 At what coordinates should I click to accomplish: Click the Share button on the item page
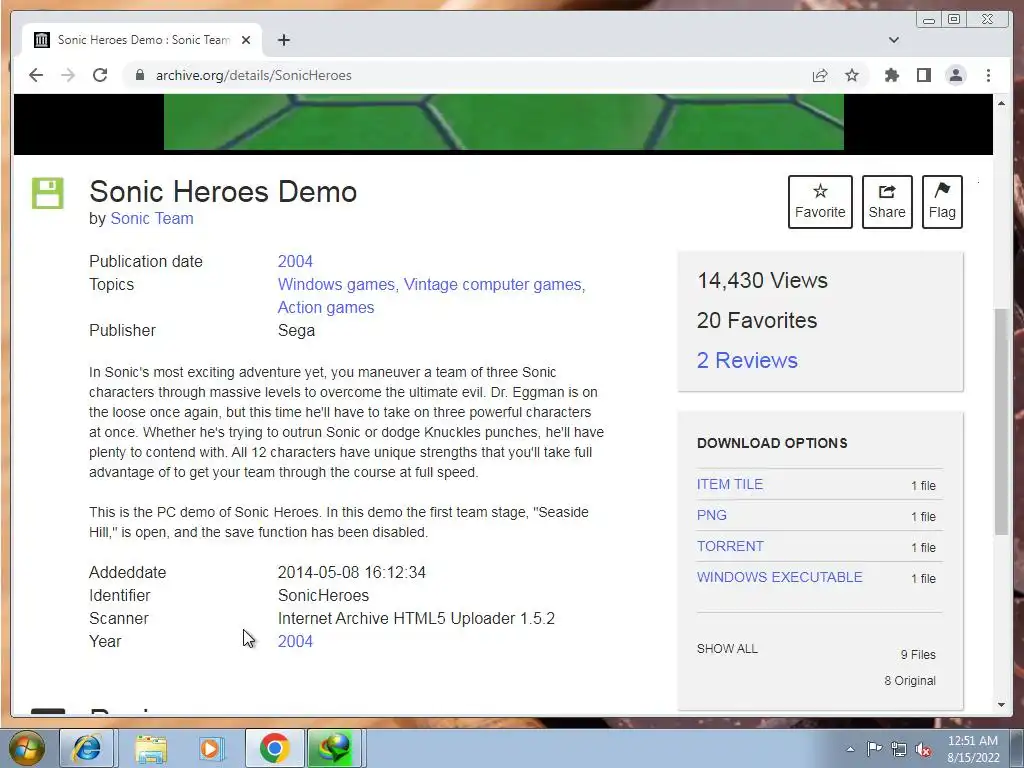(887, 202)
